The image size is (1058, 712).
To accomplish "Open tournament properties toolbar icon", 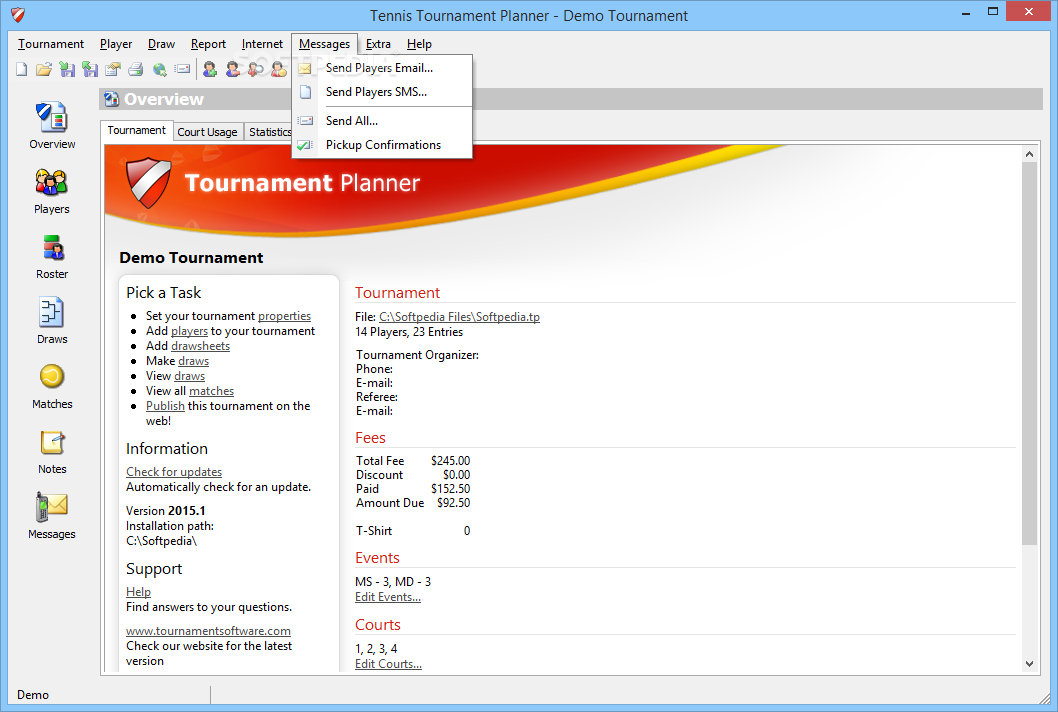I will coord(113,69).
